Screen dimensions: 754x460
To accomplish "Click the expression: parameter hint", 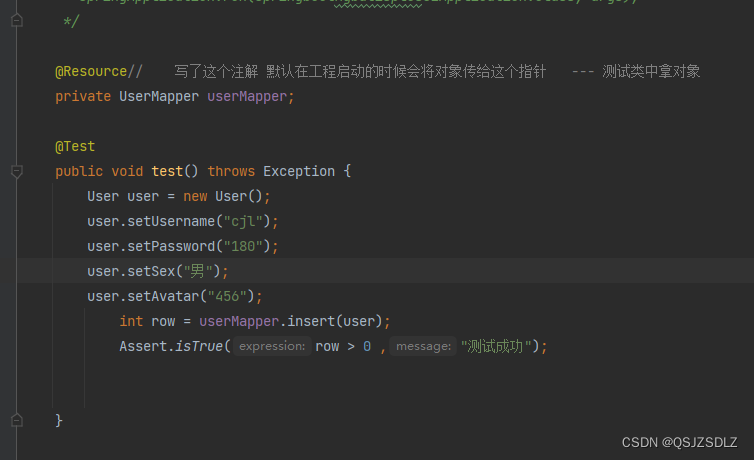I will (x=272, y=346).
